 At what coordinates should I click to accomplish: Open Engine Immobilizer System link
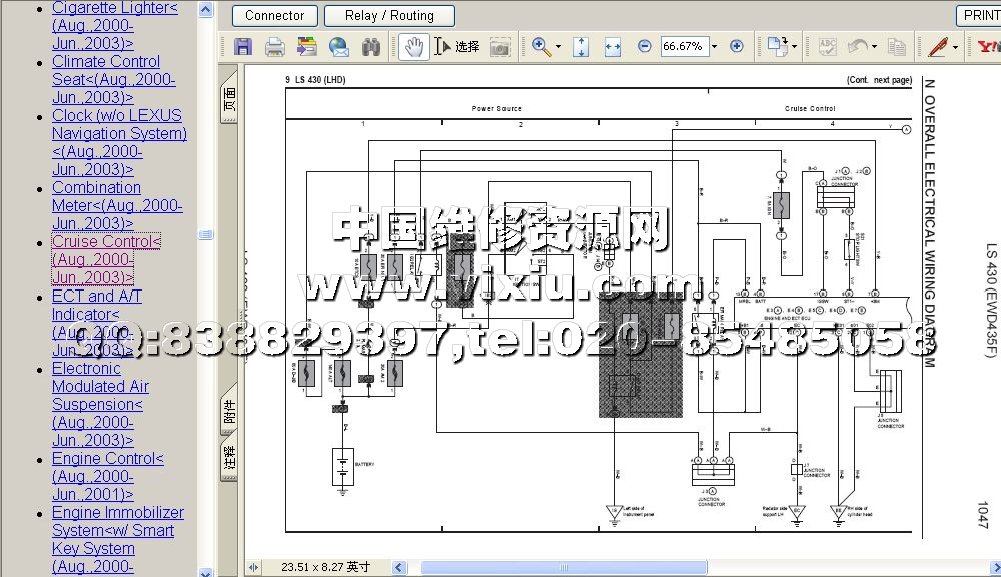coord(118,539)
